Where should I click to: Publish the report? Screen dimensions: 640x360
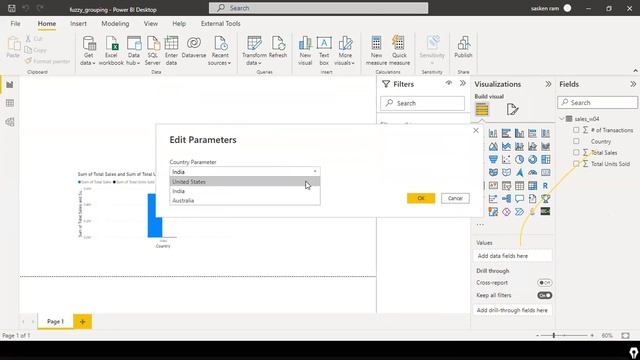[x=463, y=47]
